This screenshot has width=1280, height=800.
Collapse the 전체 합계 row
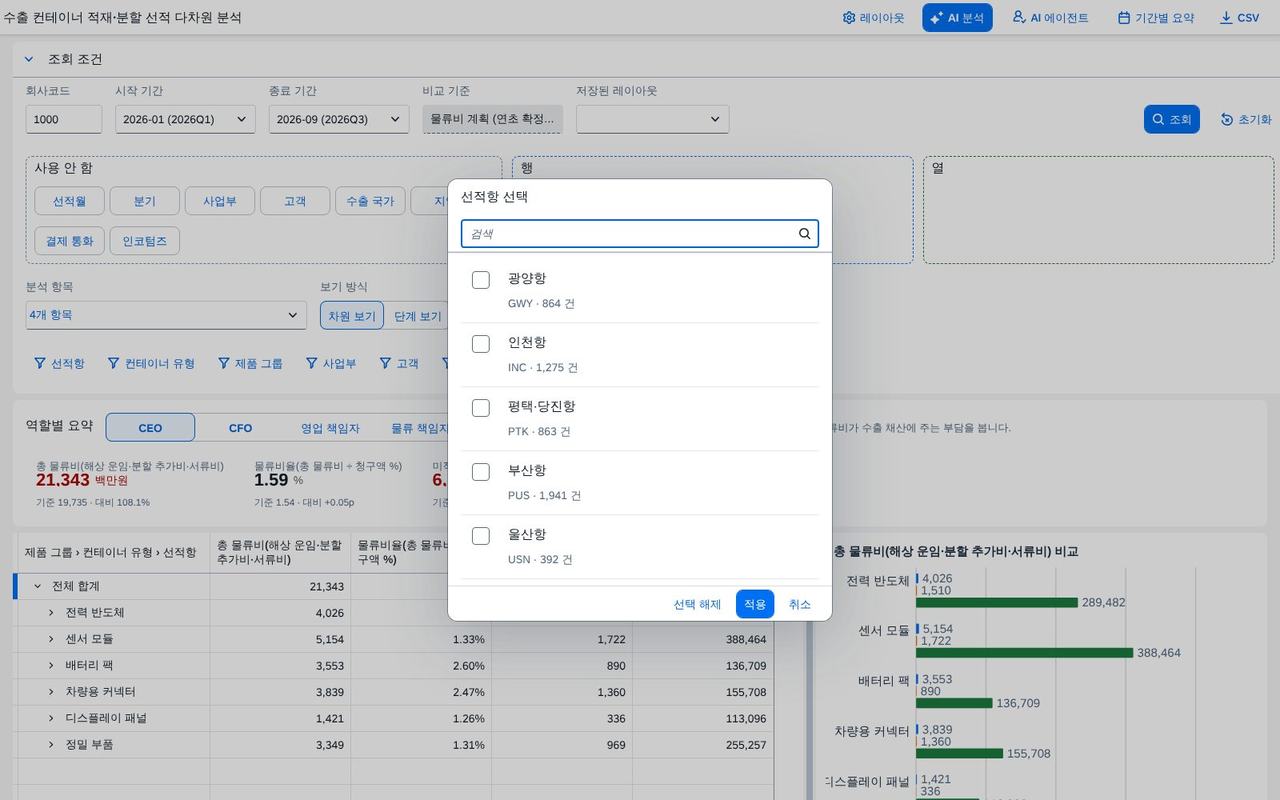(38, 586)
